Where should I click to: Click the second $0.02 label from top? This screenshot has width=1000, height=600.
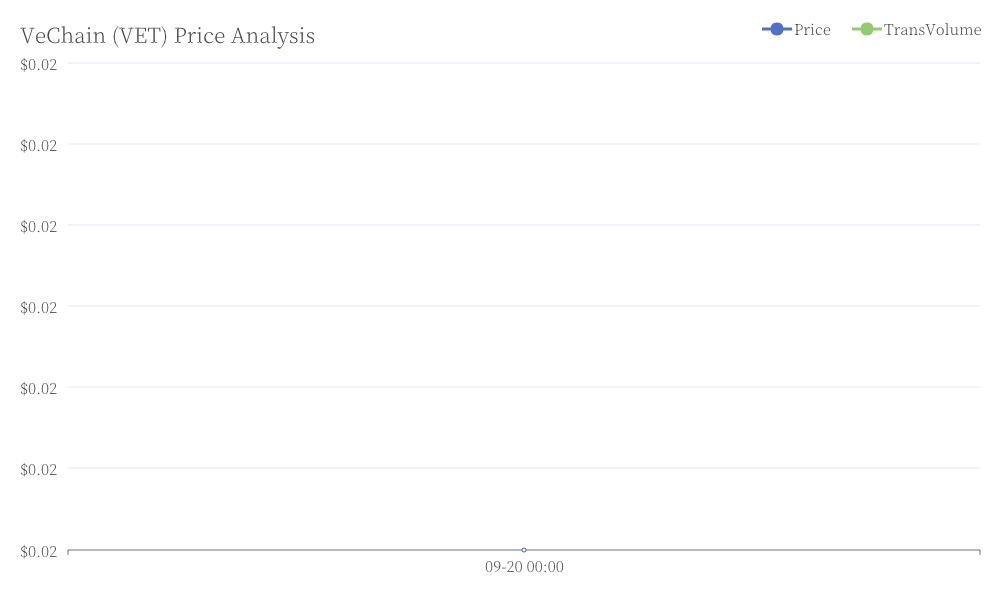pyautogui.click(x=38, y=145)
